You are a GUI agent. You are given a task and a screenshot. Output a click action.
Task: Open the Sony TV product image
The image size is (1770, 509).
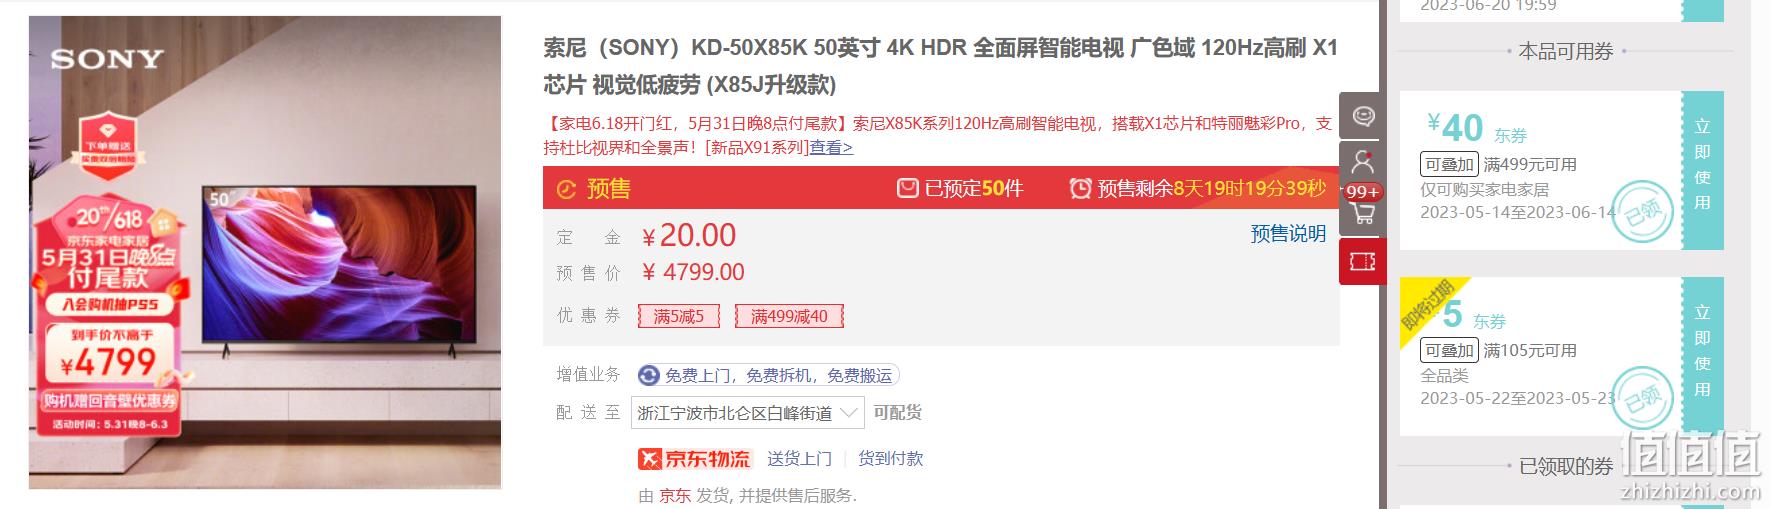(265, 252)
